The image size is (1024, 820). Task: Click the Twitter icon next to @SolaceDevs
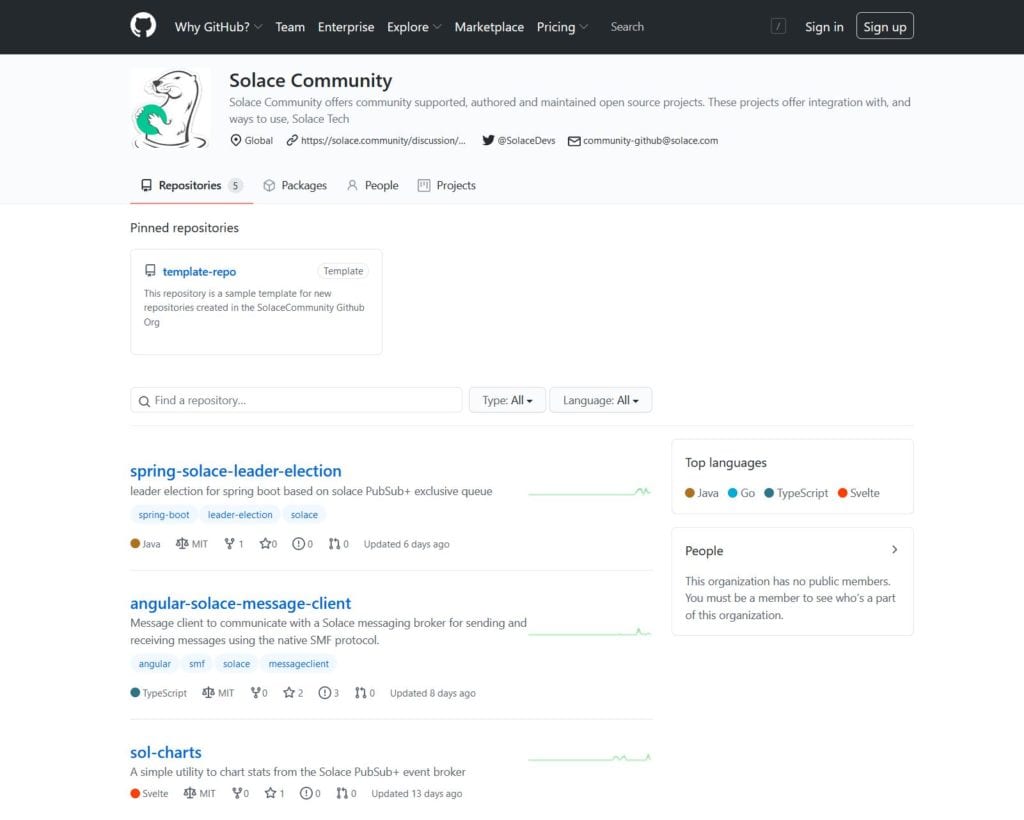487,140
